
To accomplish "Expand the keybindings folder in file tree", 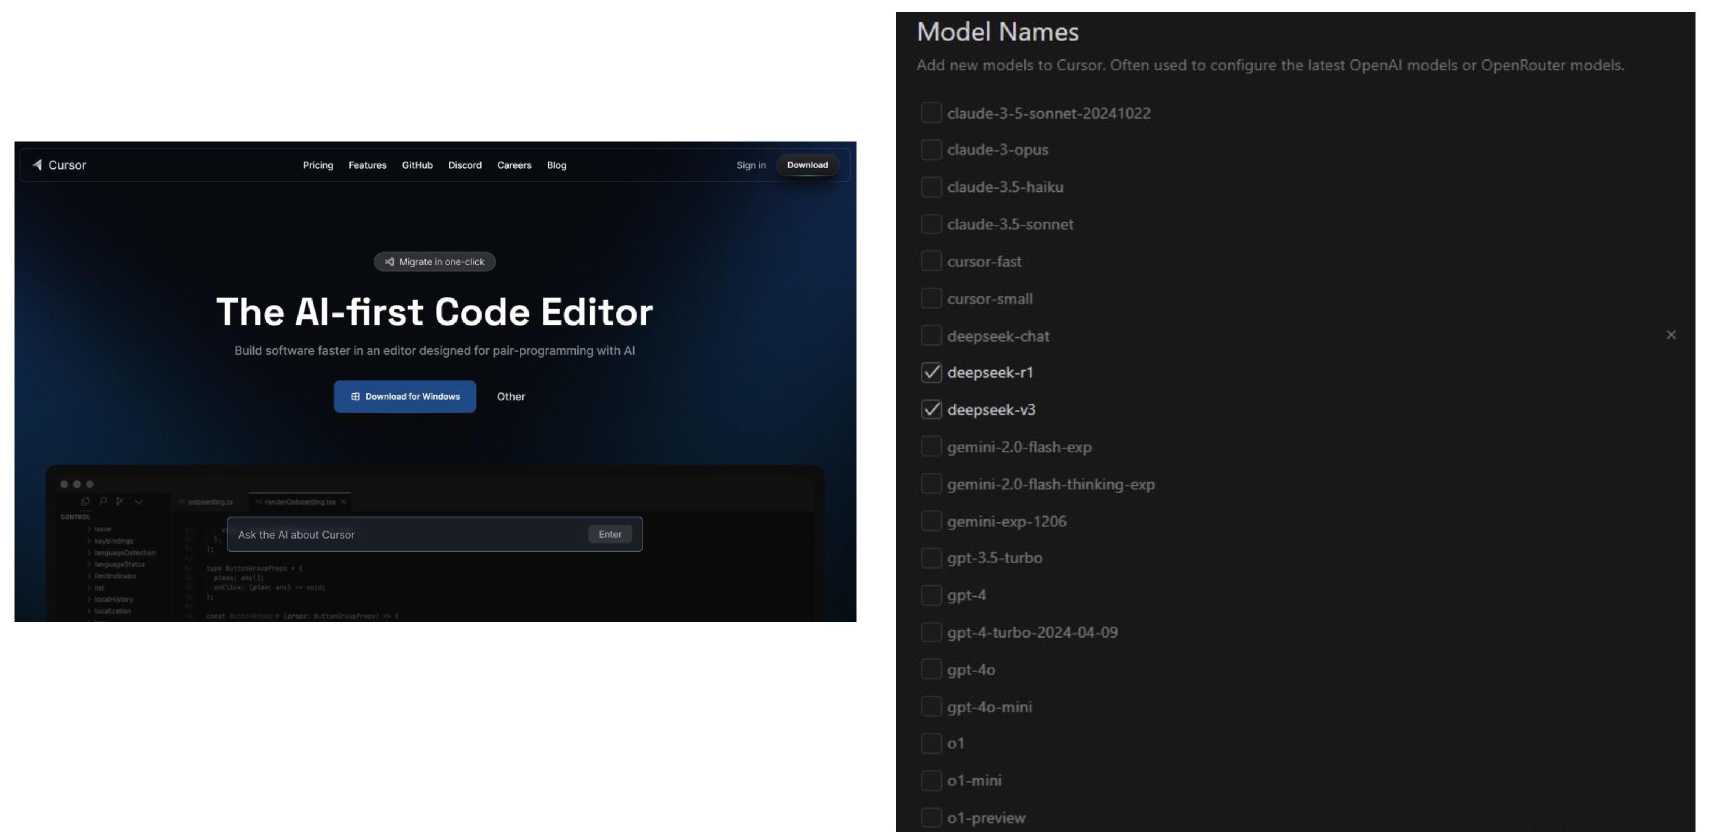I will [113, 541].
